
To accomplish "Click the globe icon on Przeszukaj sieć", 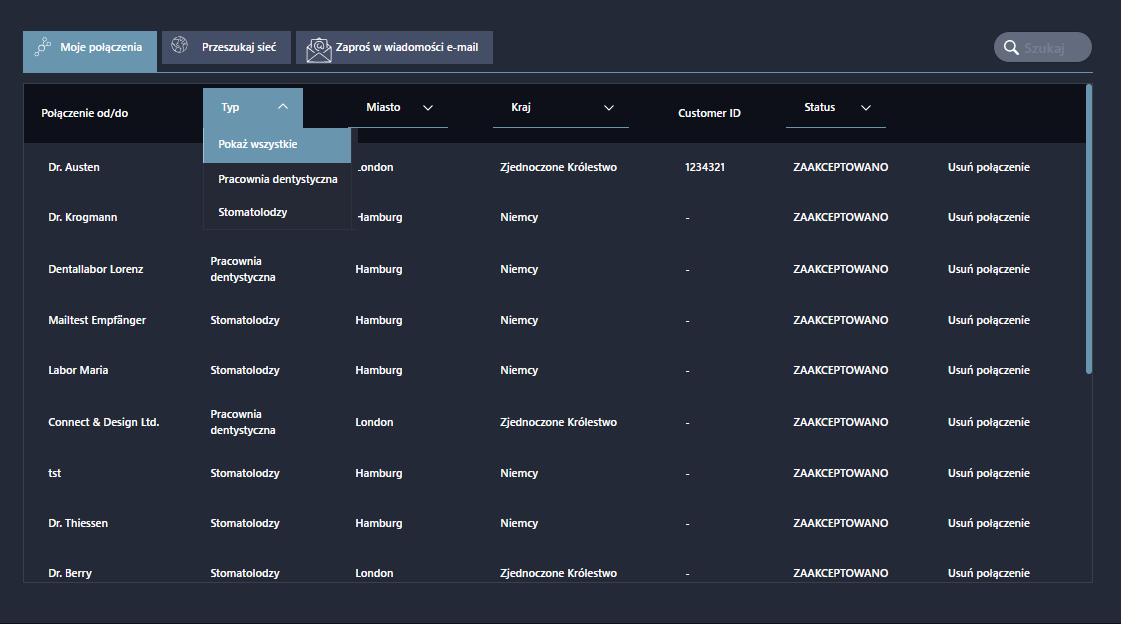I will (x=180, y=46).
